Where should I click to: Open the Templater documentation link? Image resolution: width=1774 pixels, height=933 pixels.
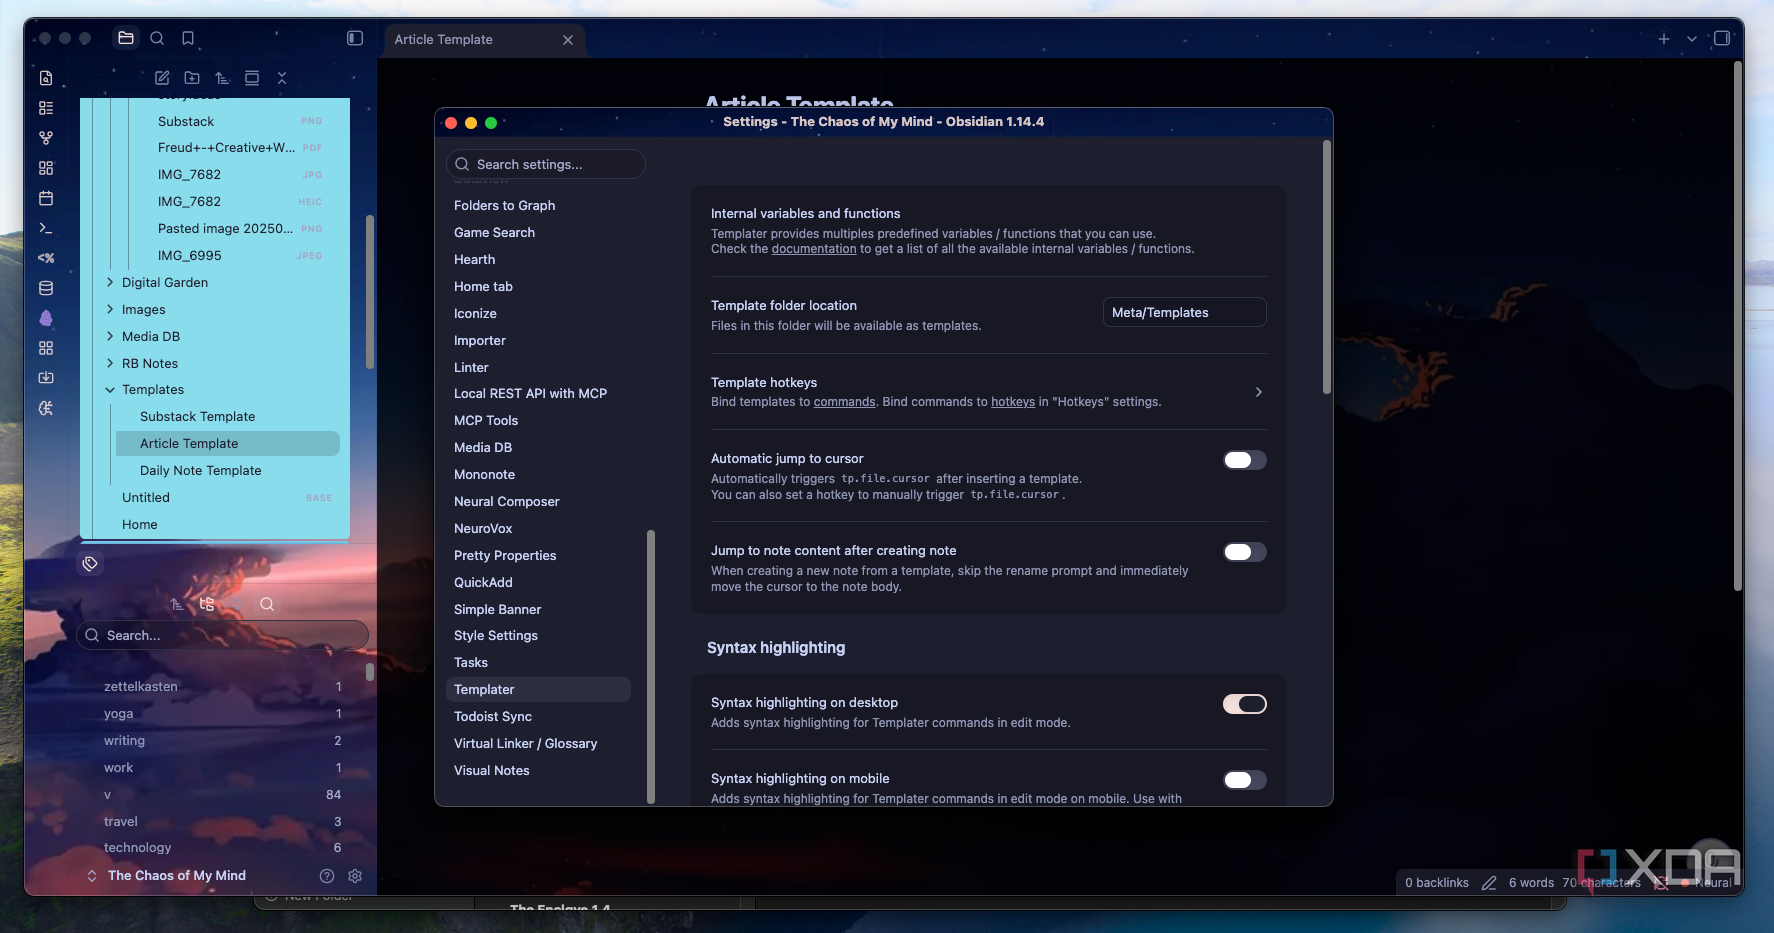(x=814, y=249)
